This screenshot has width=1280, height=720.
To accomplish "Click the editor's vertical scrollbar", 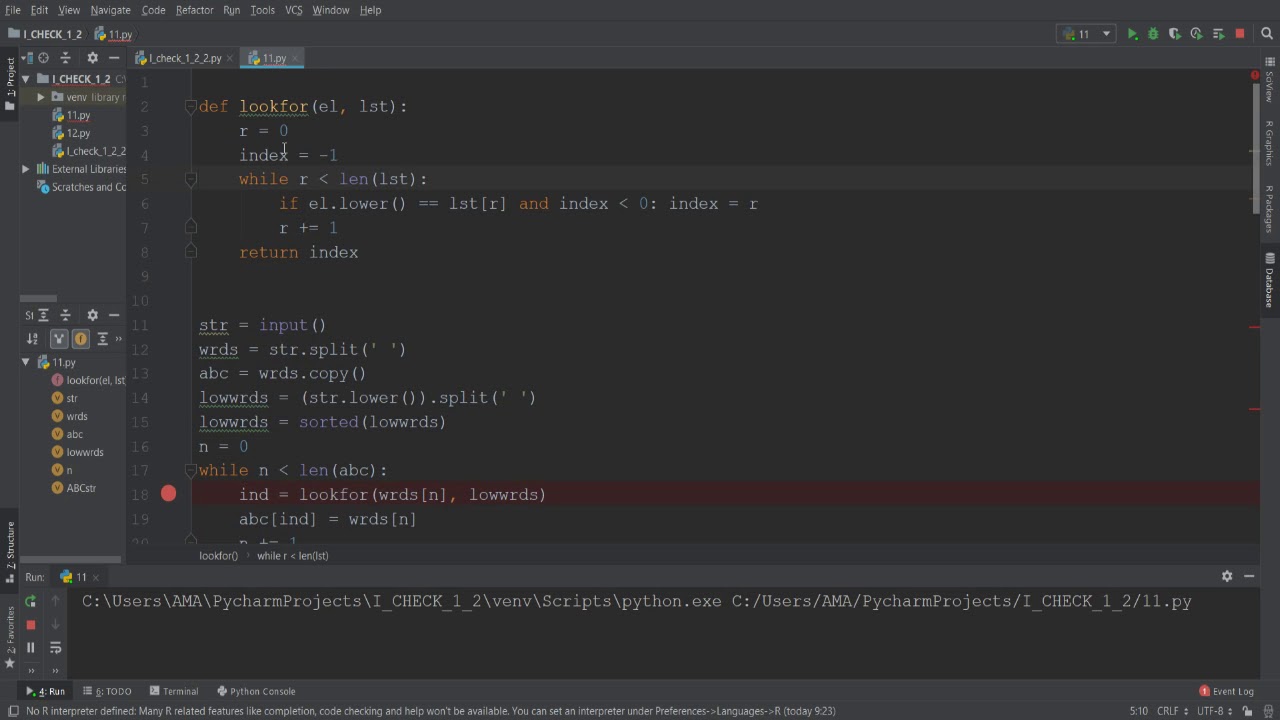I will [x=1256, y=148].
